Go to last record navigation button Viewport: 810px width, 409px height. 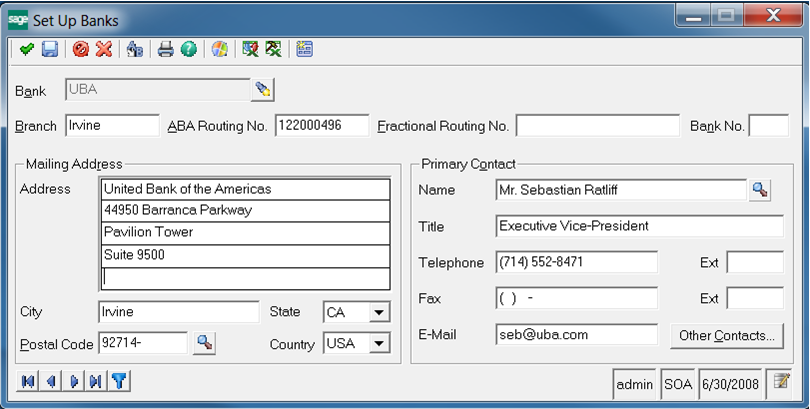coord(95,381)
